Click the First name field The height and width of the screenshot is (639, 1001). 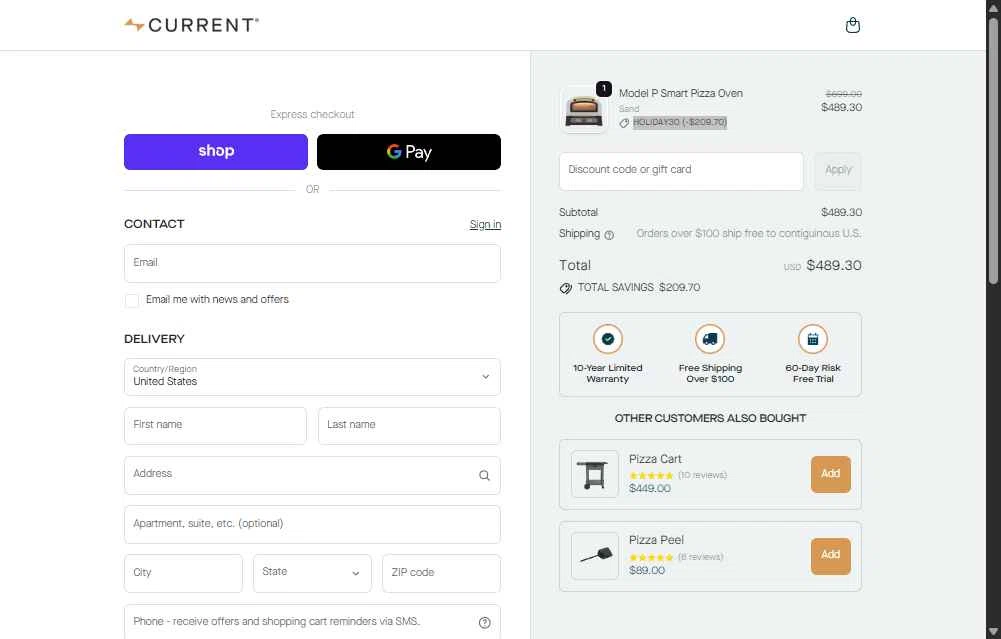click(x=215, y=426)
